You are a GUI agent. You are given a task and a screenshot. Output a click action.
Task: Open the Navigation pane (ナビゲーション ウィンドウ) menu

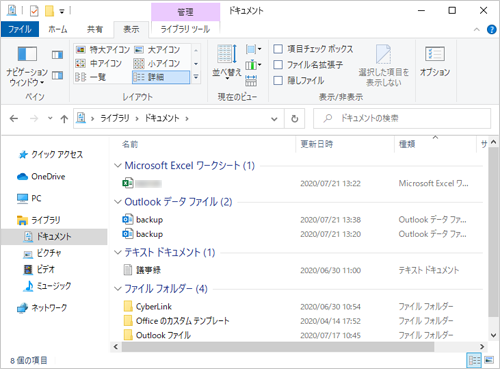pyautogui.click(x=27, y=66)
